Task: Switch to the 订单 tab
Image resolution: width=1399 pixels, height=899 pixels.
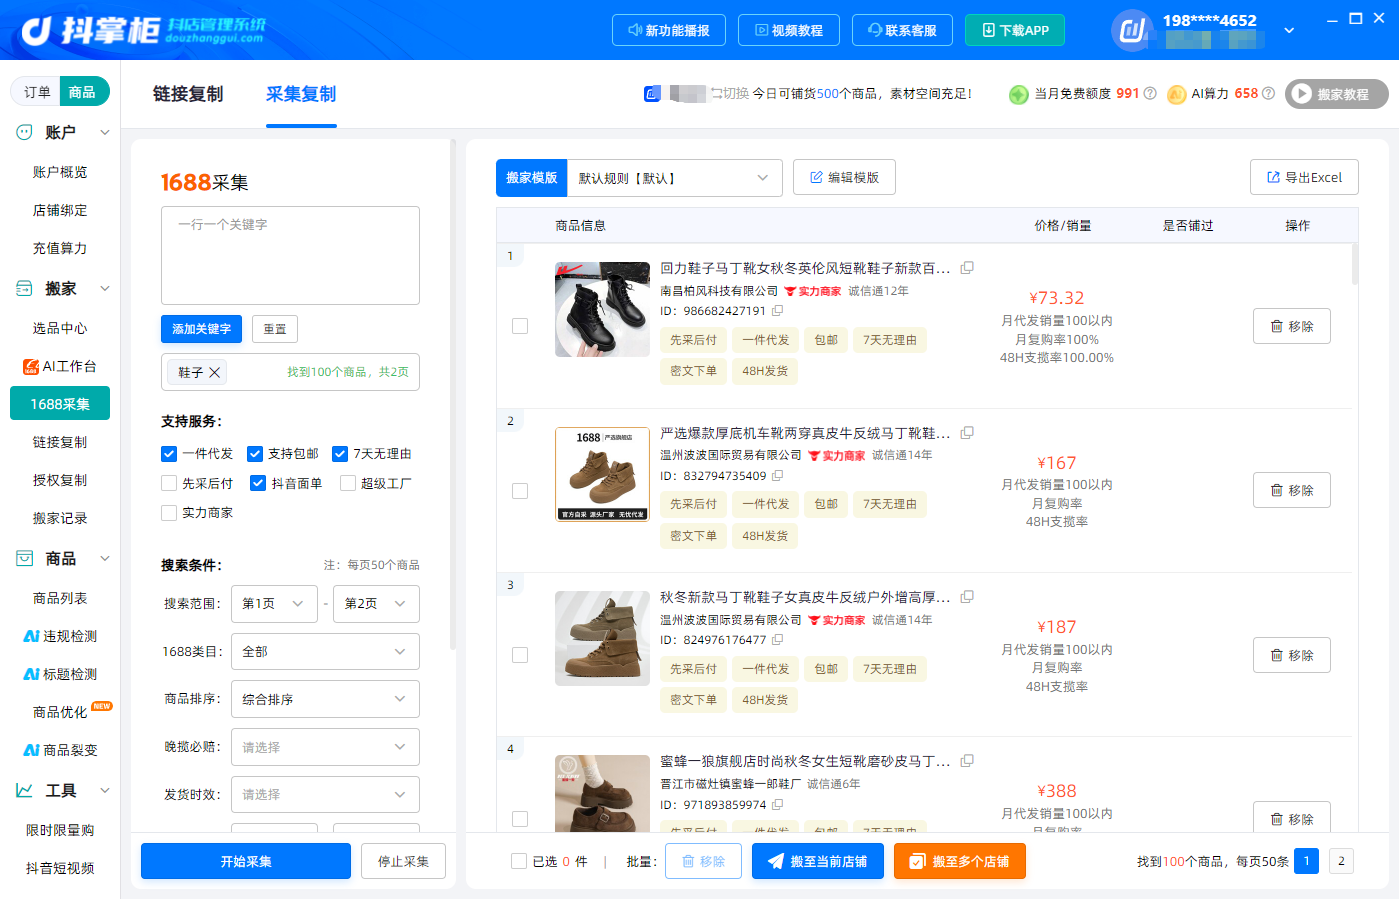Action: click(x=37, y=92)
